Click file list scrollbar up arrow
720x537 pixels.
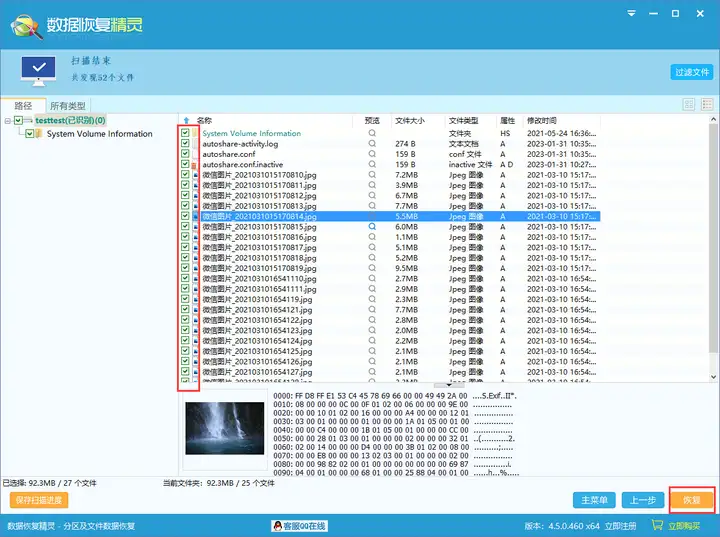tap(714, 119)
